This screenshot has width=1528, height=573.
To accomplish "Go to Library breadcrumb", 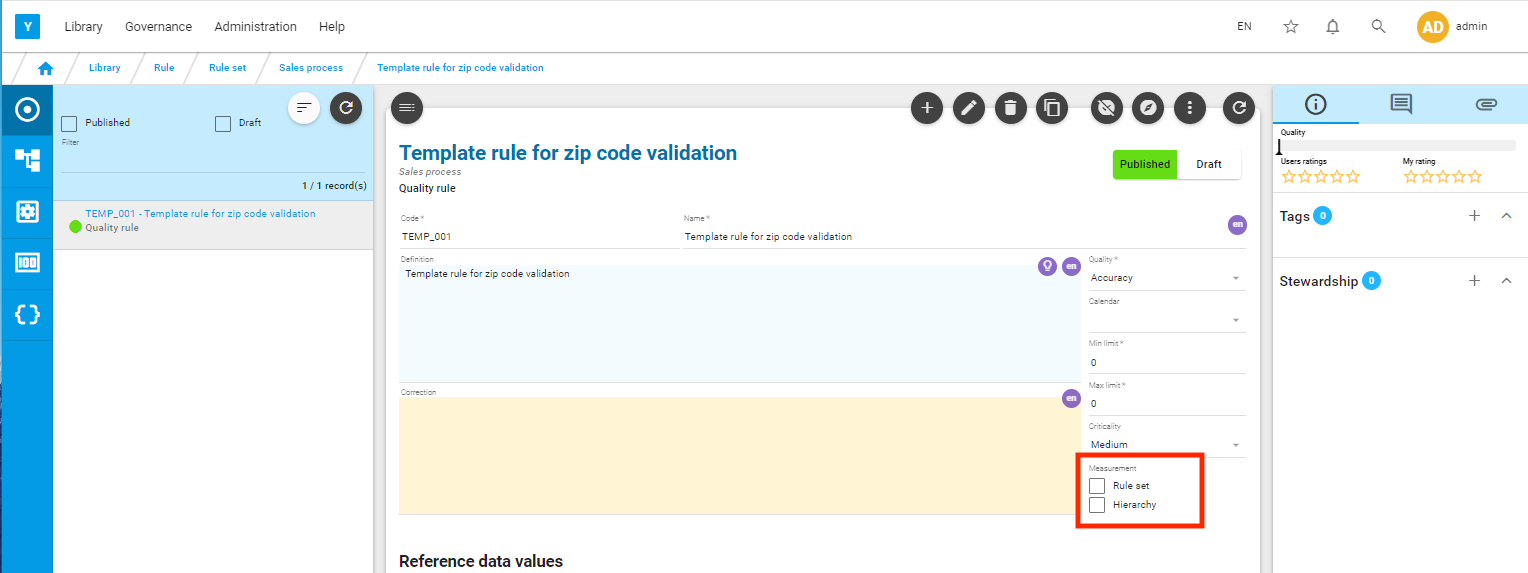I will pyautogui.click(x=104, y=68).
